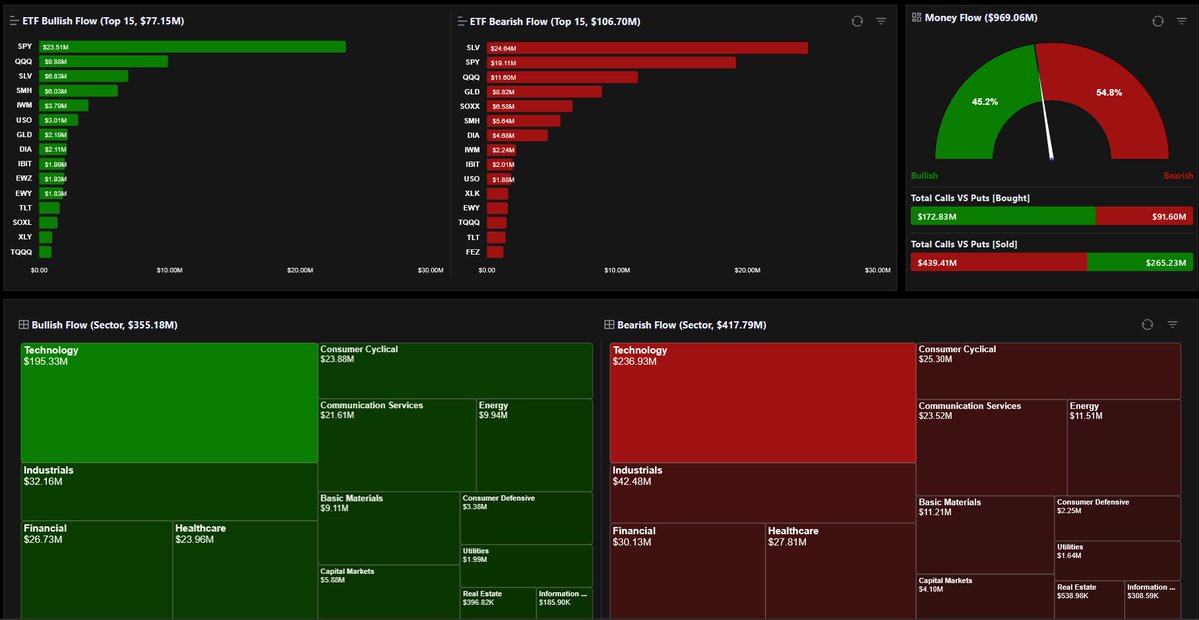This screenshot has width=1199, height=620.
Task: Click the $439.41M calls sold bar
Action: 998,263
